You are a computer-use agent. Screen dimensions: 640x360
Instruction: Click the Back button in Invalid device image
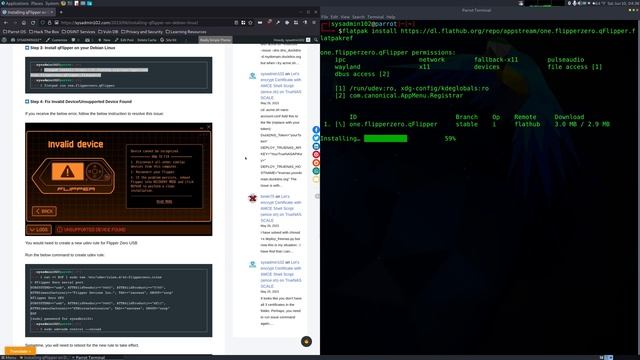[44, 211]
